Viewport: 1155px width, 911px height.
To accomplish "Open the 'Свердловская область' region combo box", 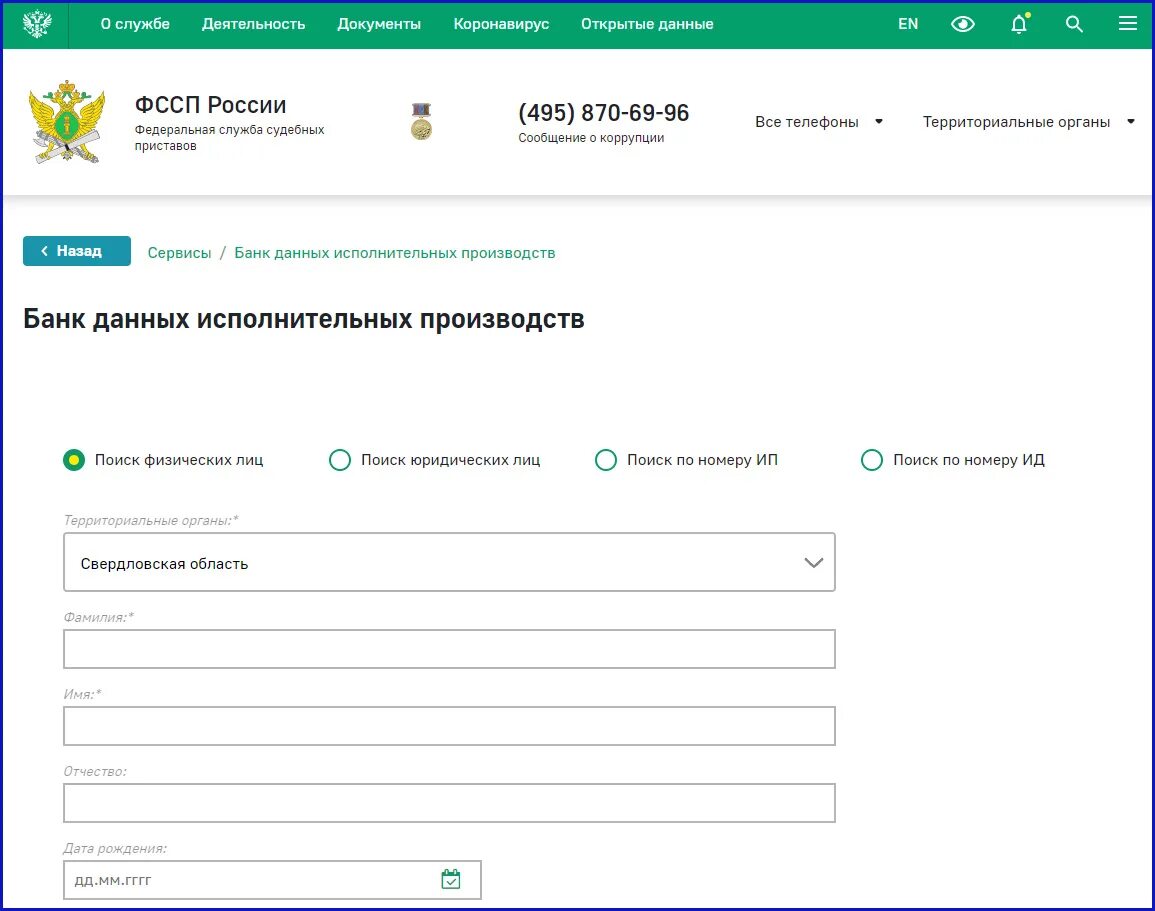I will (449, 562).
